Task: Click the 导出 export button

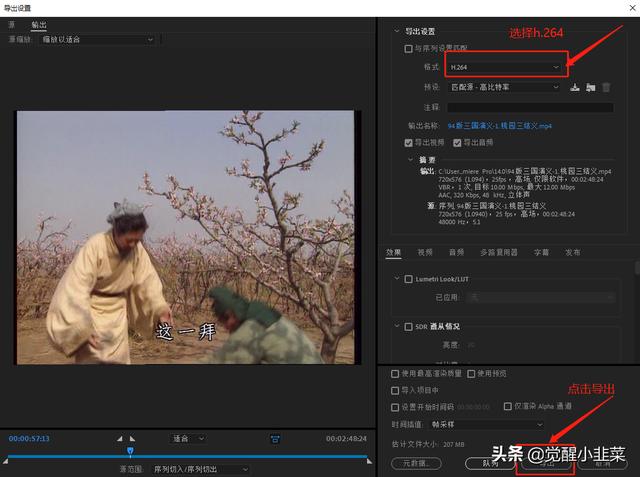Action: (546, 464)
